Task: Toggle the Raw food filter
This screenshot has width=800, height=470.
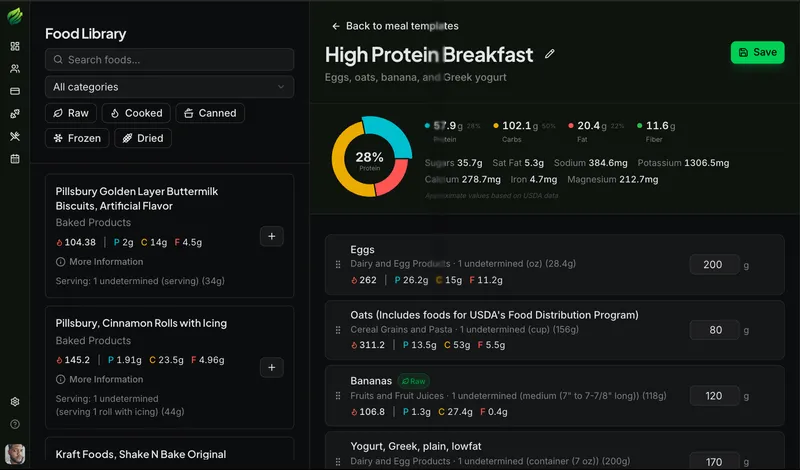Action: tap(71, 113)
